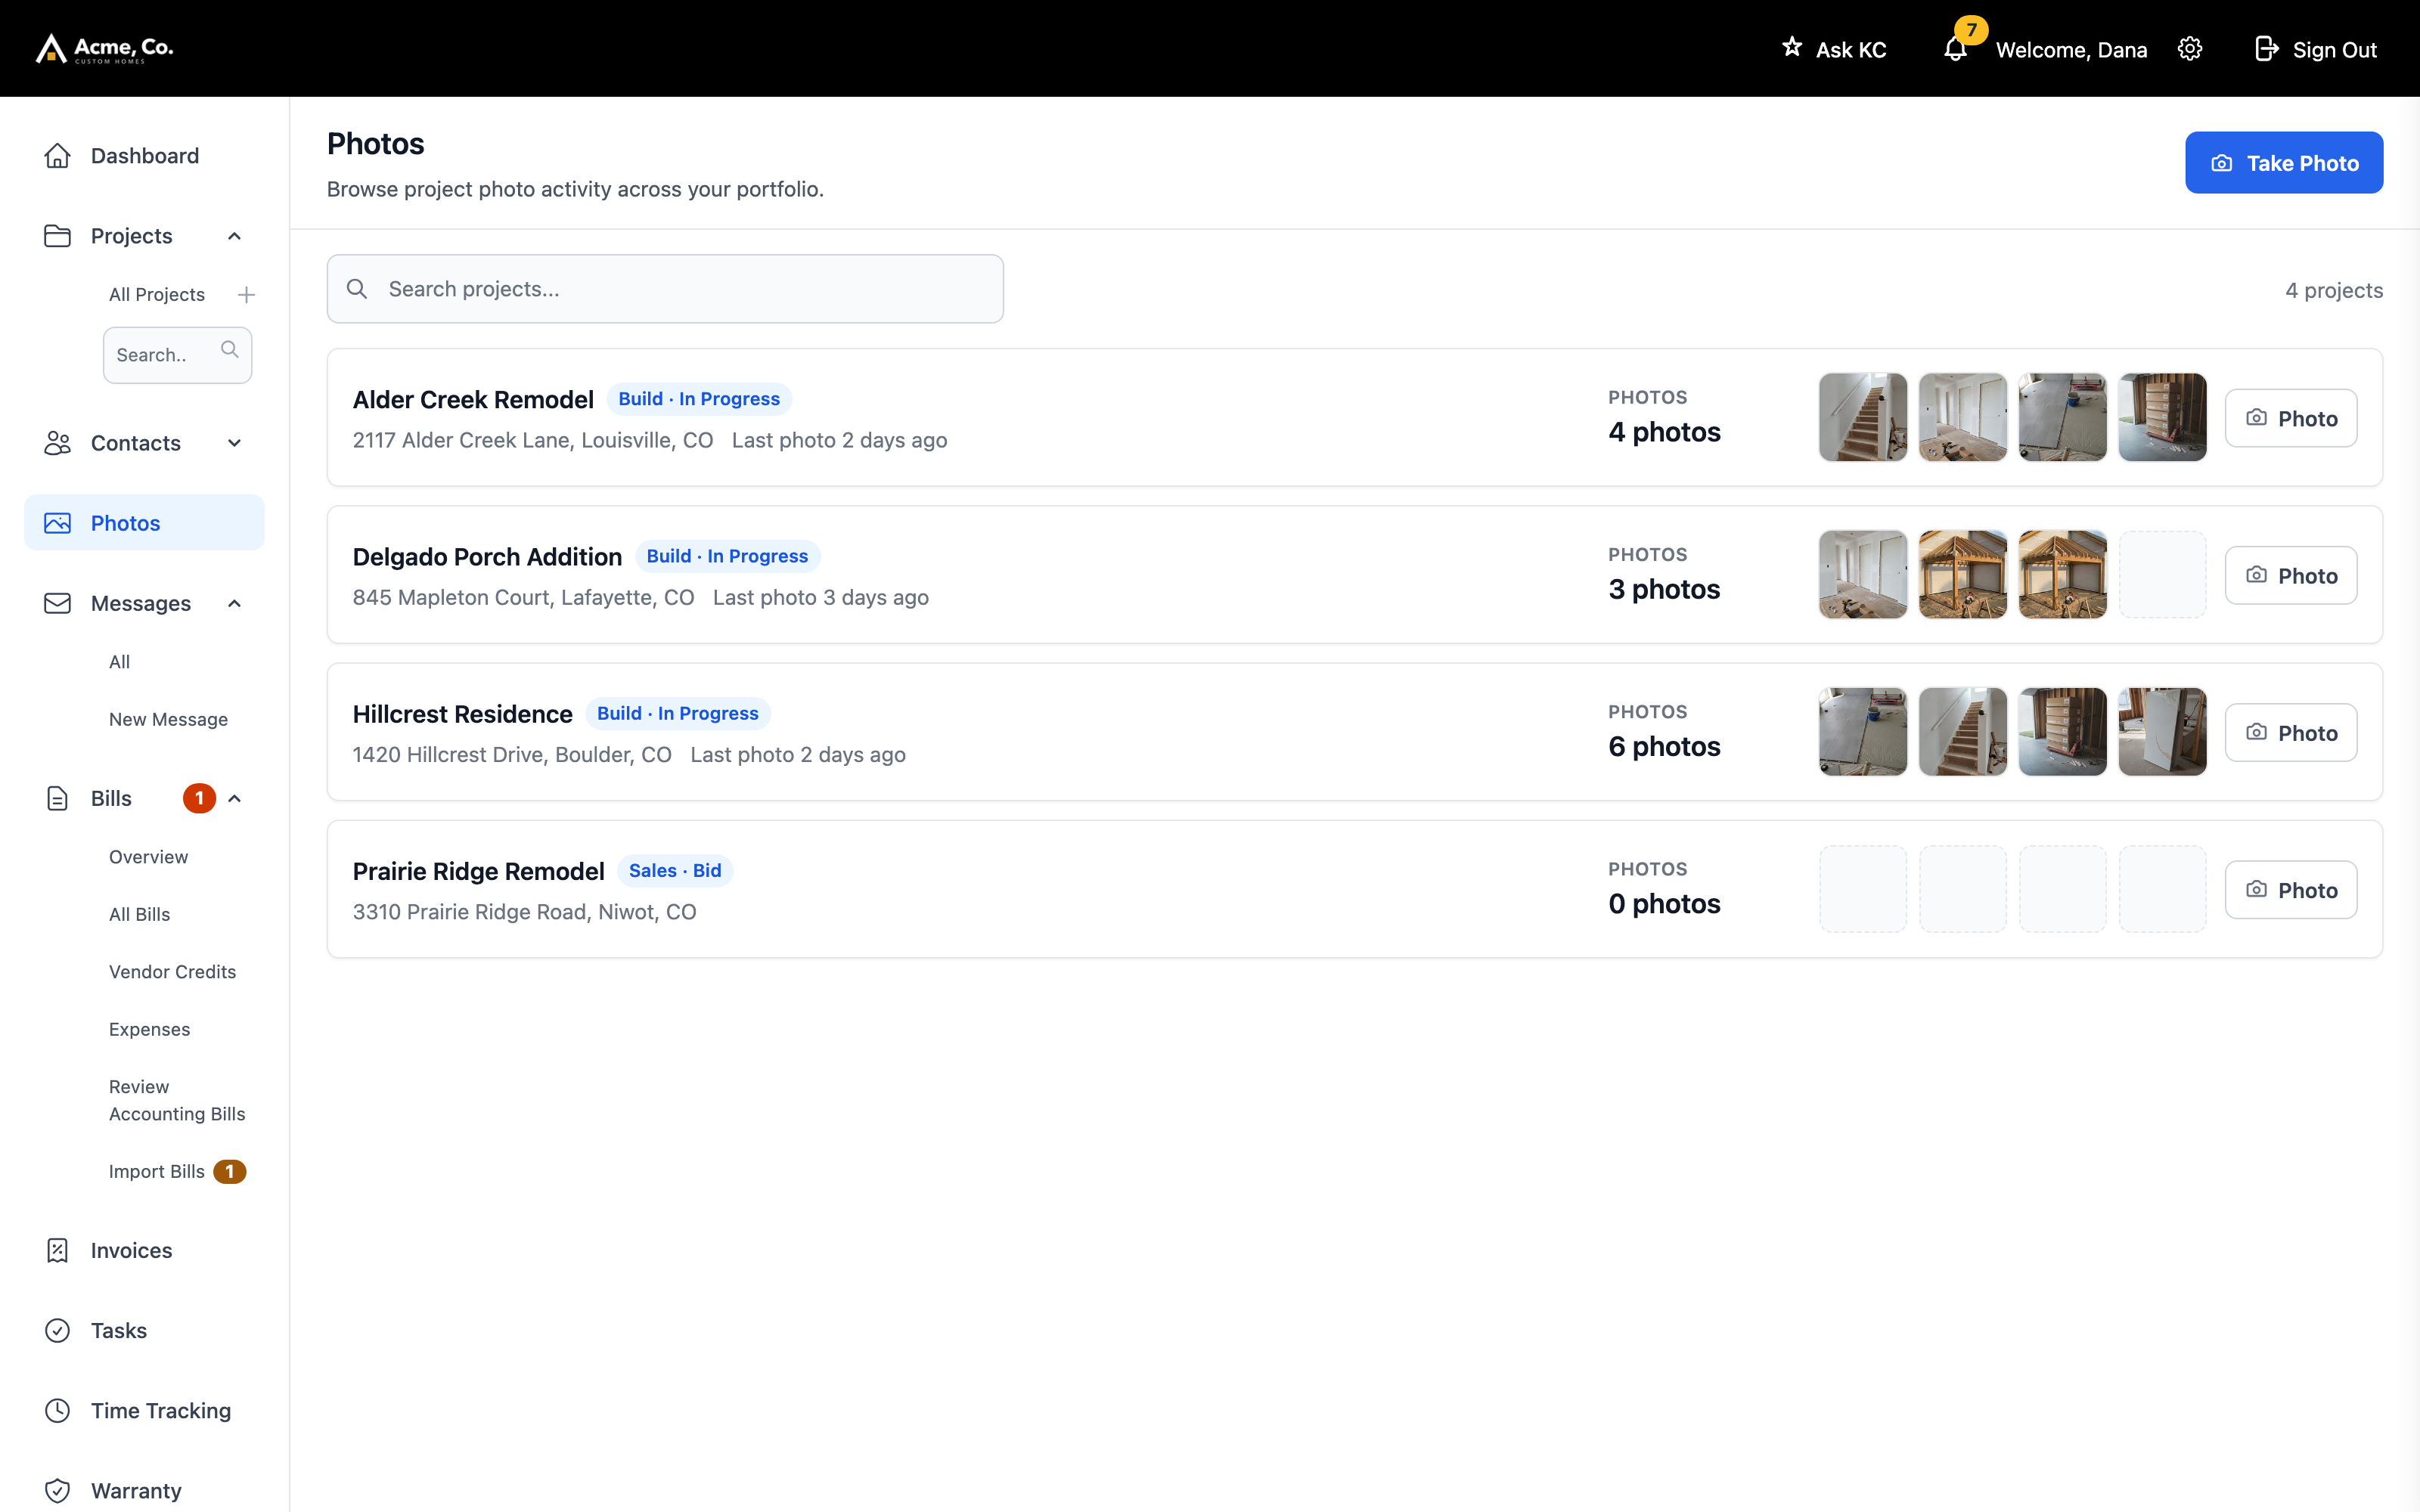This screenshot has height=1512, width=2420.
Task: Click the Projects folder icon
Action: pos(58,236)
